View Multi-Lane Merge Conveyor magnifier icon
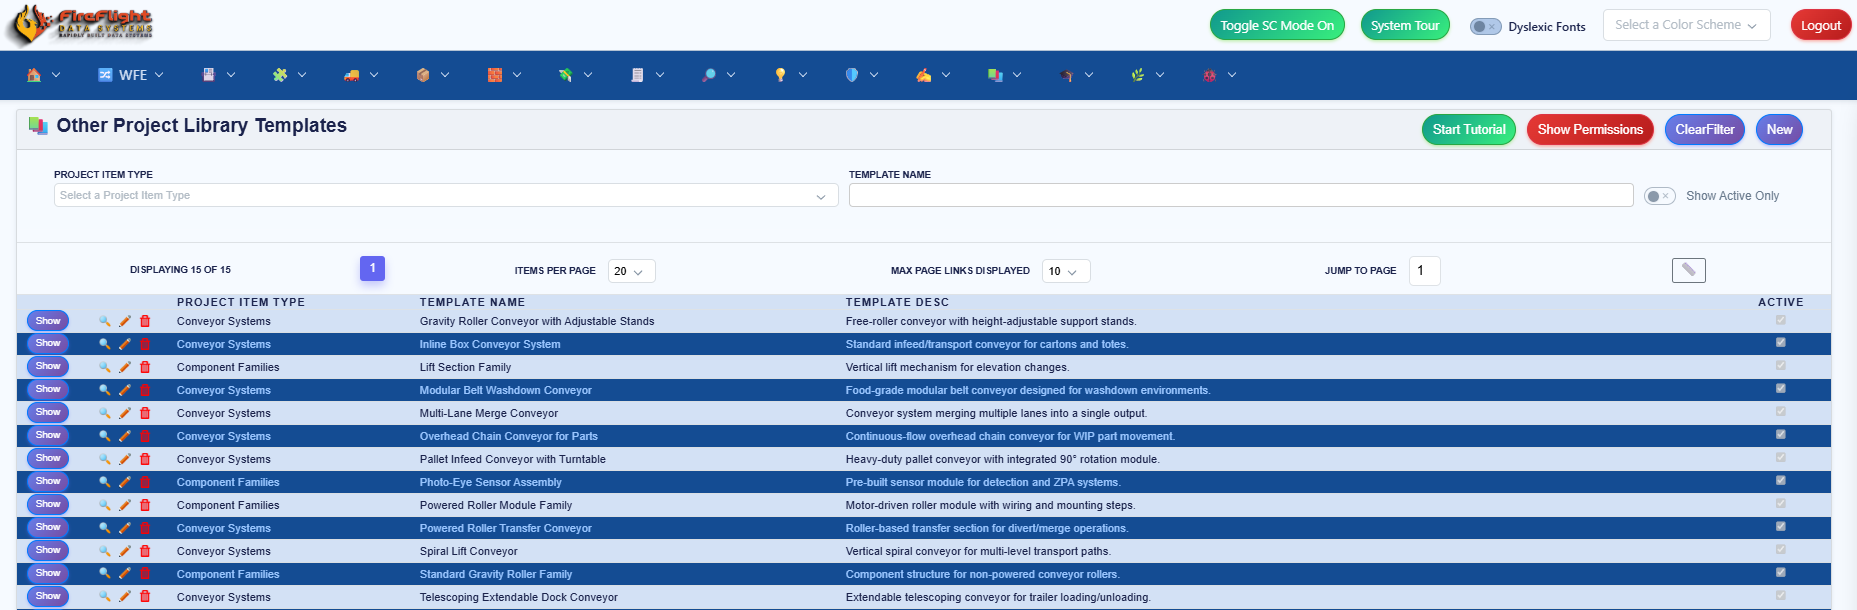Image resolution: width=1857 pixels, height=610 pixels. click(x=104, y=413)
